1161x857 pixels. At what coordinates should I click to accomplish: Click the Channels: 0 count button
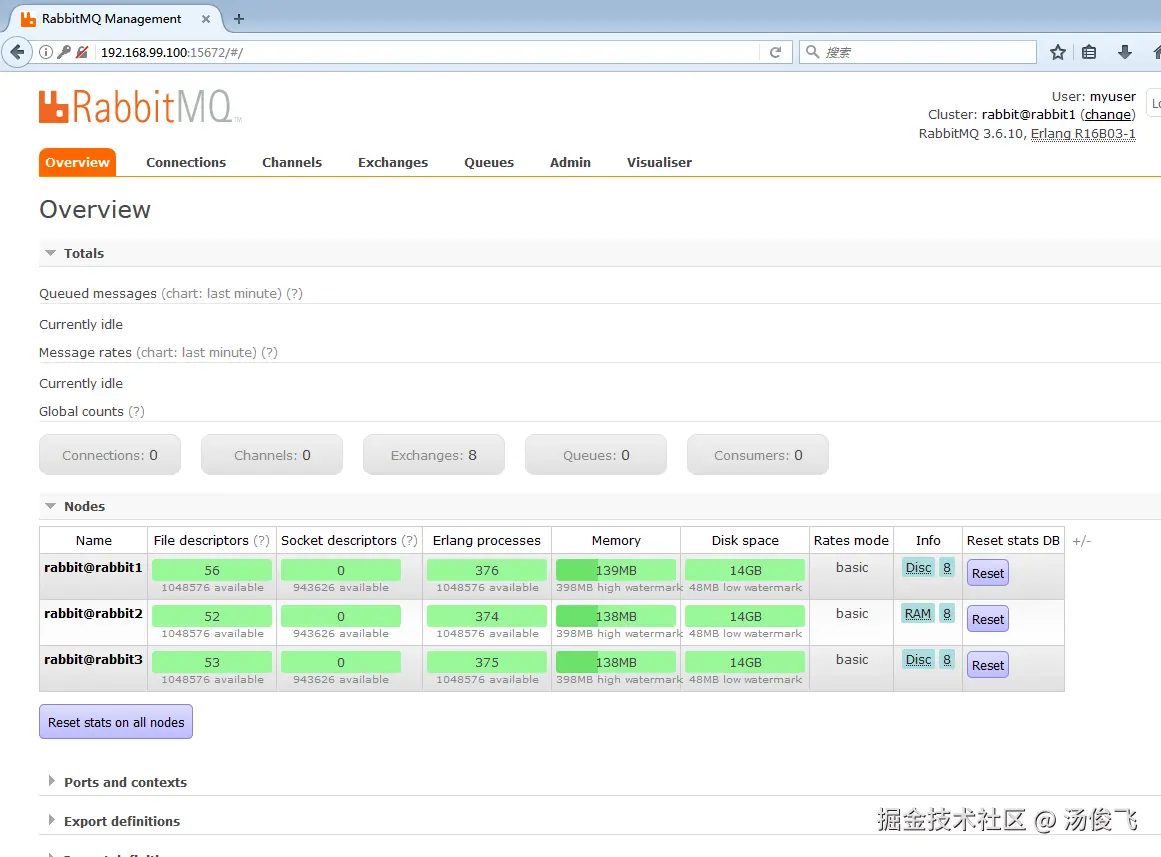pos(272,455)
